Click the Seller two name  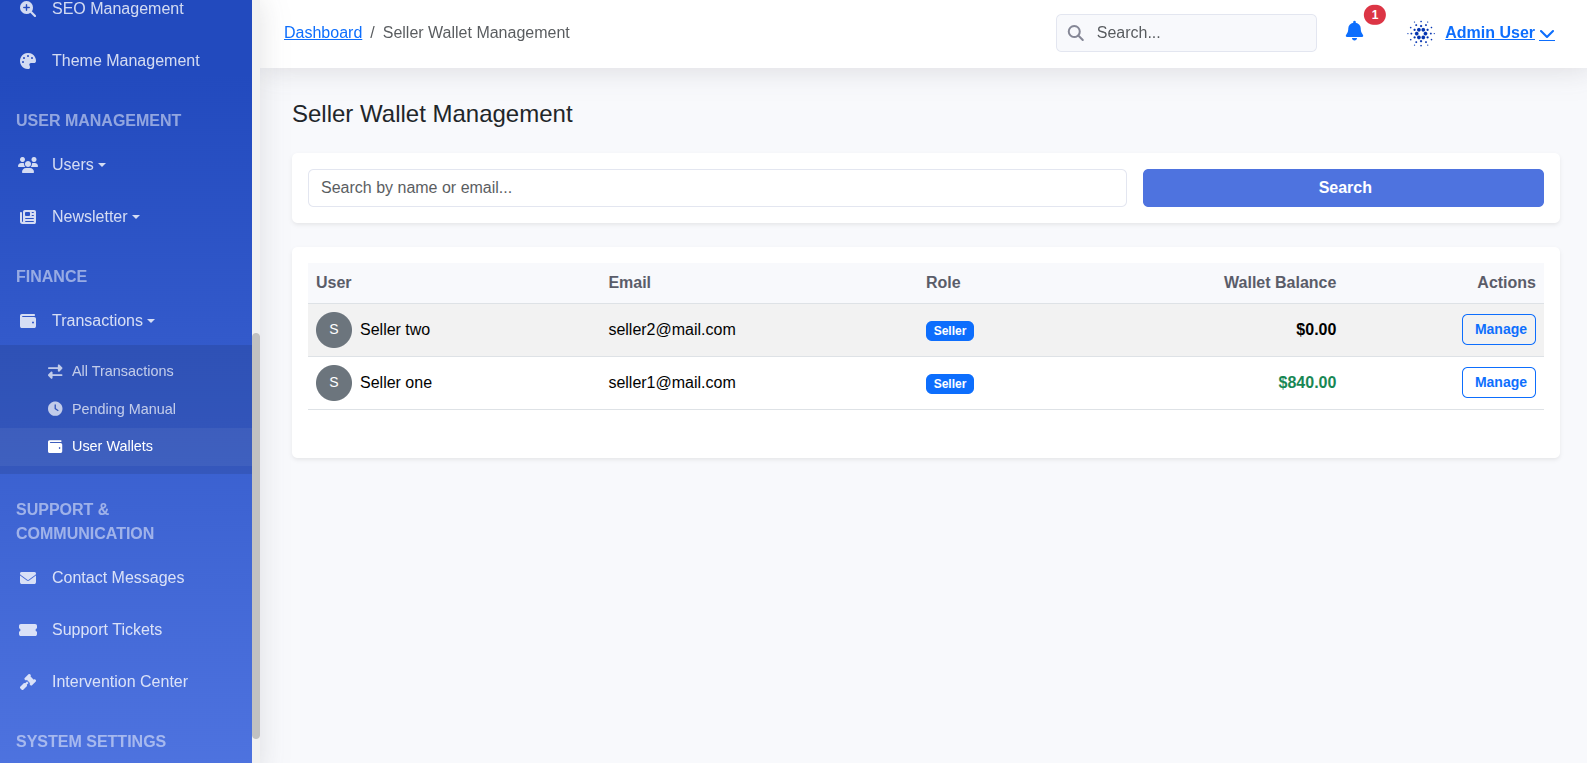[395, 330]
